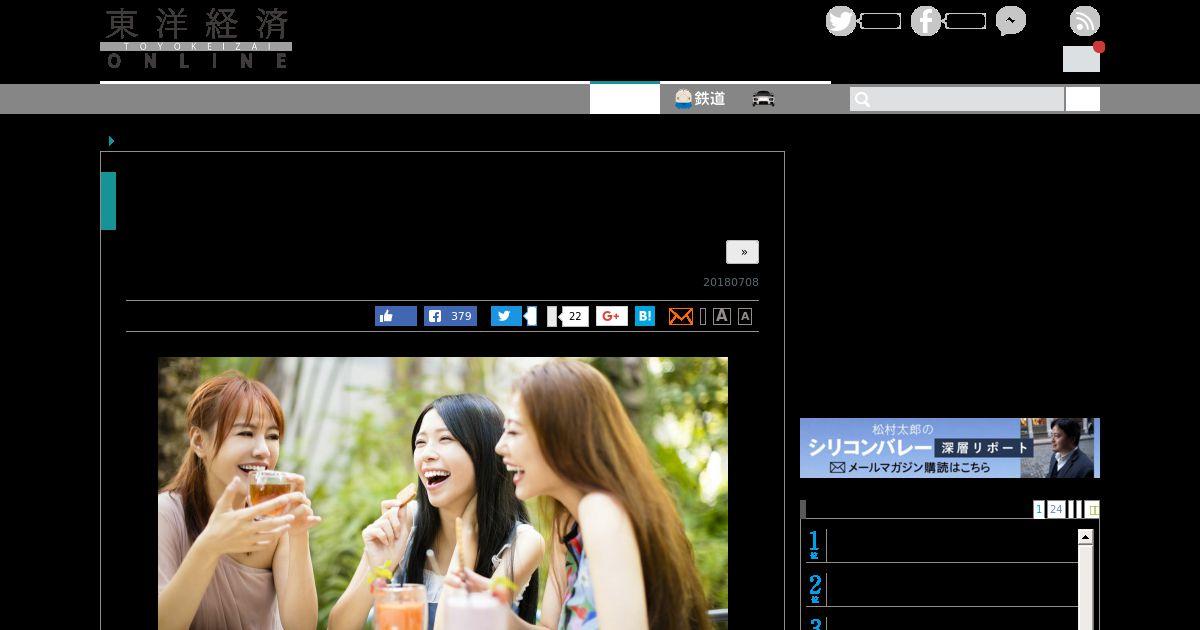
Task: Open ranking entry number 1
Action: pyautogui.click(x=942, y=544)
